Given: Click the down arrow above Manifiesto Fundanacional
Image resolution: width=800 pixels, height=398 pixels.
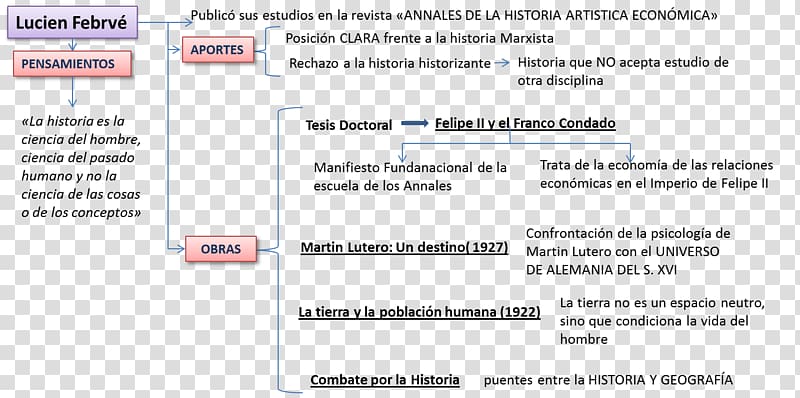Looking at the screenshot, I should point(403,153).
